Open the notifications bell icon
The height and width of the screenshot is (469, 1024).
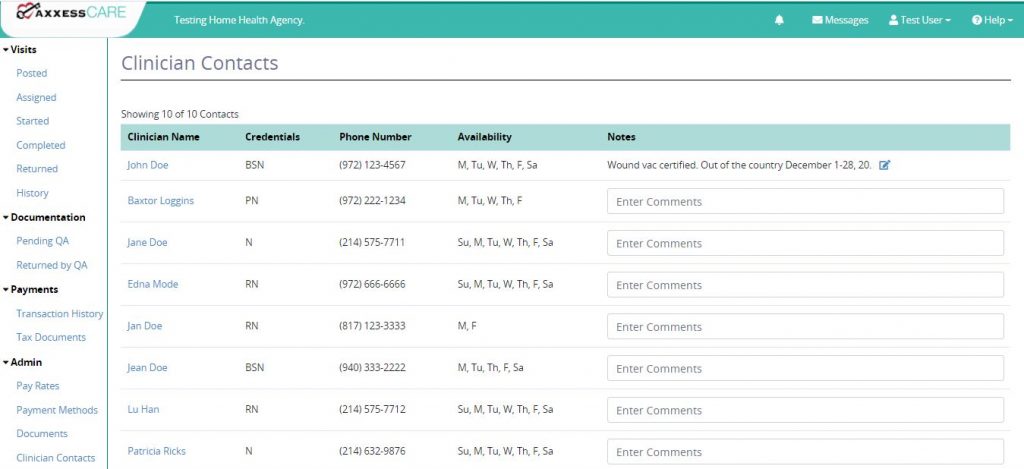click(x=778, y=20)
